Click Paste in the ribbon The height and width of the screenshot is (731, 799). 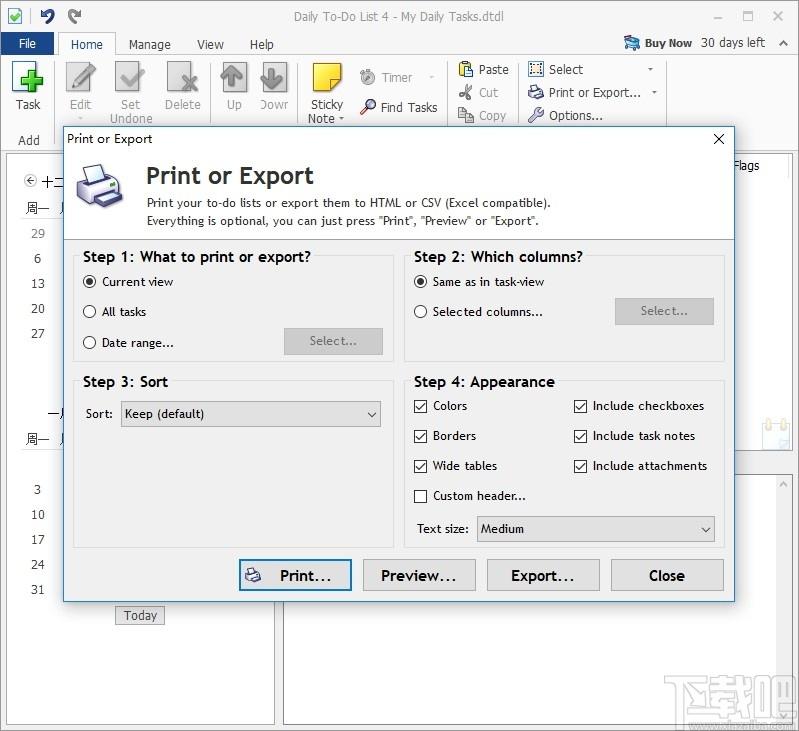click(484, 69)
